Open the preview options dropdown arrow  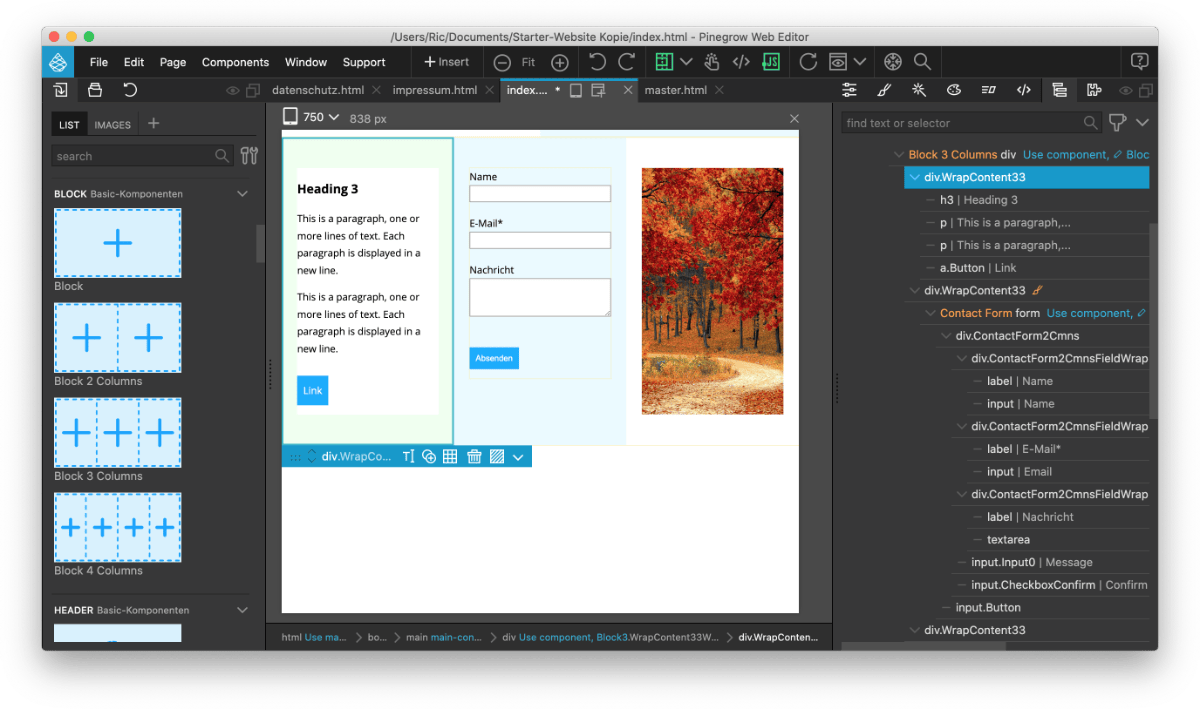click(860, 62)
